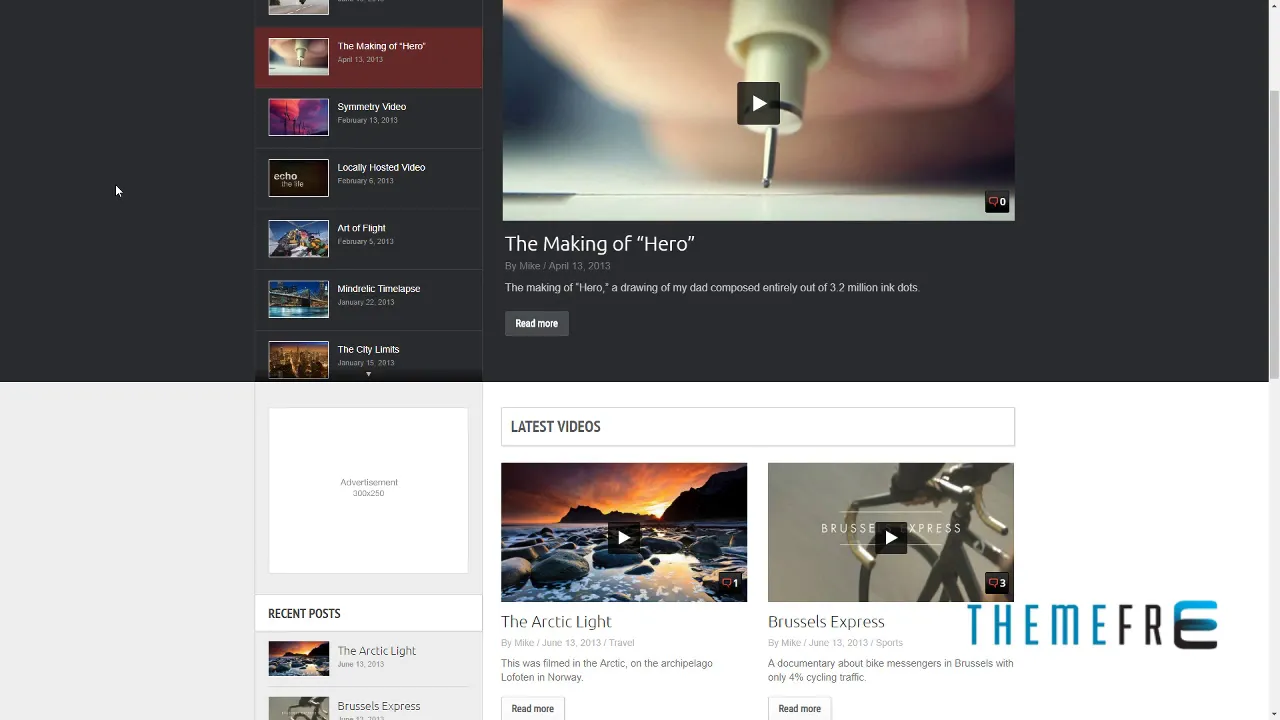The width and height of the screenshot is (1280, 720).
Task: Click the "Hero" playlist thumbnail image
Action: 298,57
